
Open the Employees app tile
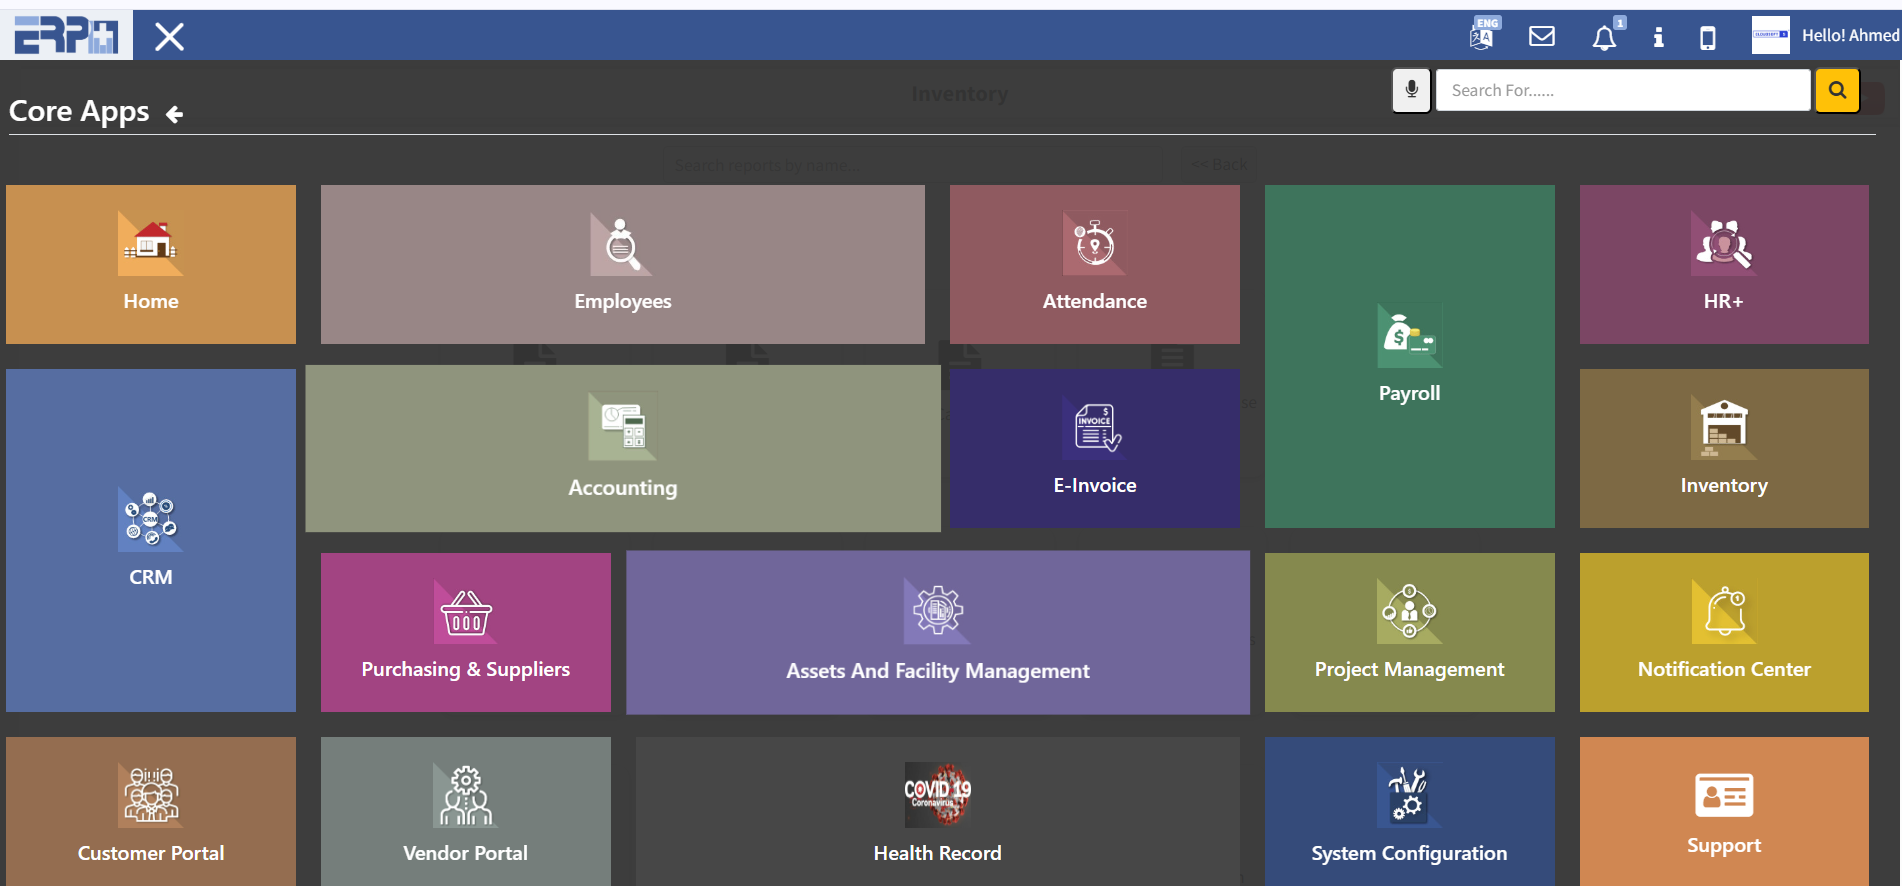(622, 265)
